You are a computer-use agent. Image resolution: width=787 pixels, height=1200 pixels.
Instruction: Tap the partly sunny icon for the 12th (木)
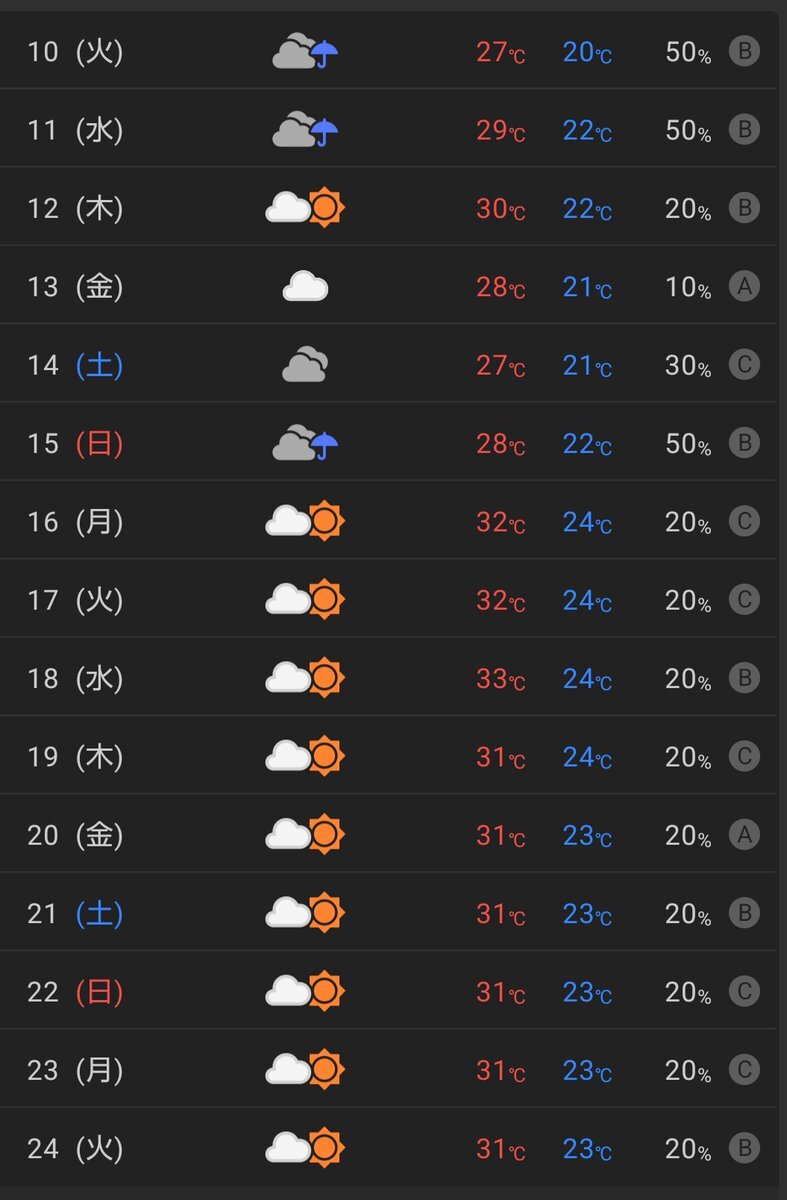[305, 208]
